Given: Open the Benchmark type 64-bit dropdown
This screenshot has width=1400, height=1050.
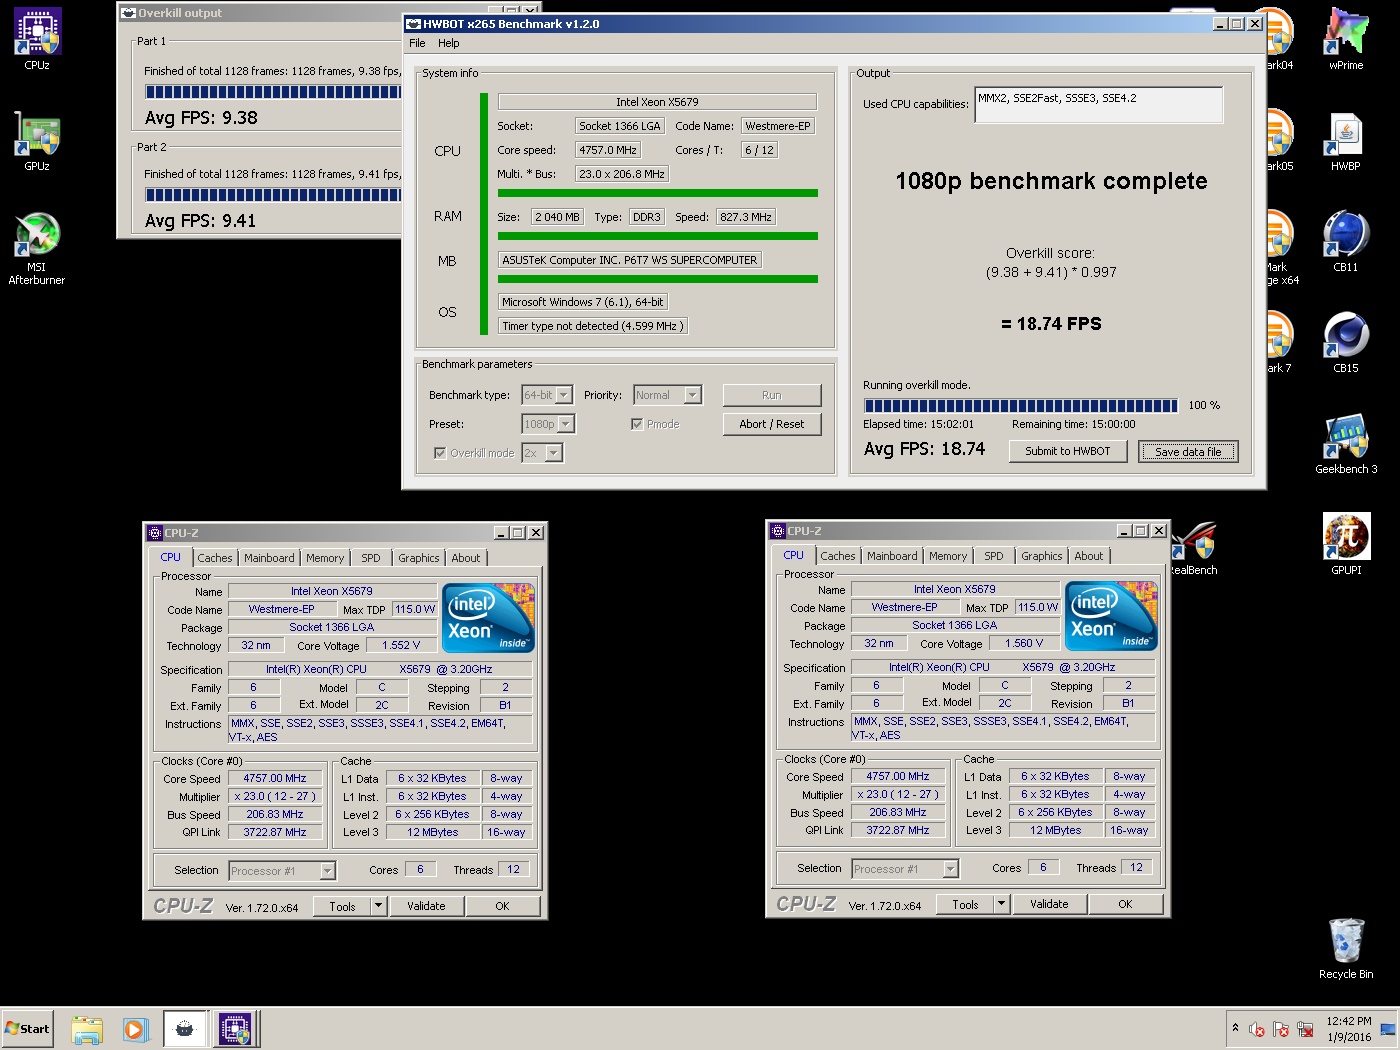Looking at the screenshot, I should coord(547,395).
